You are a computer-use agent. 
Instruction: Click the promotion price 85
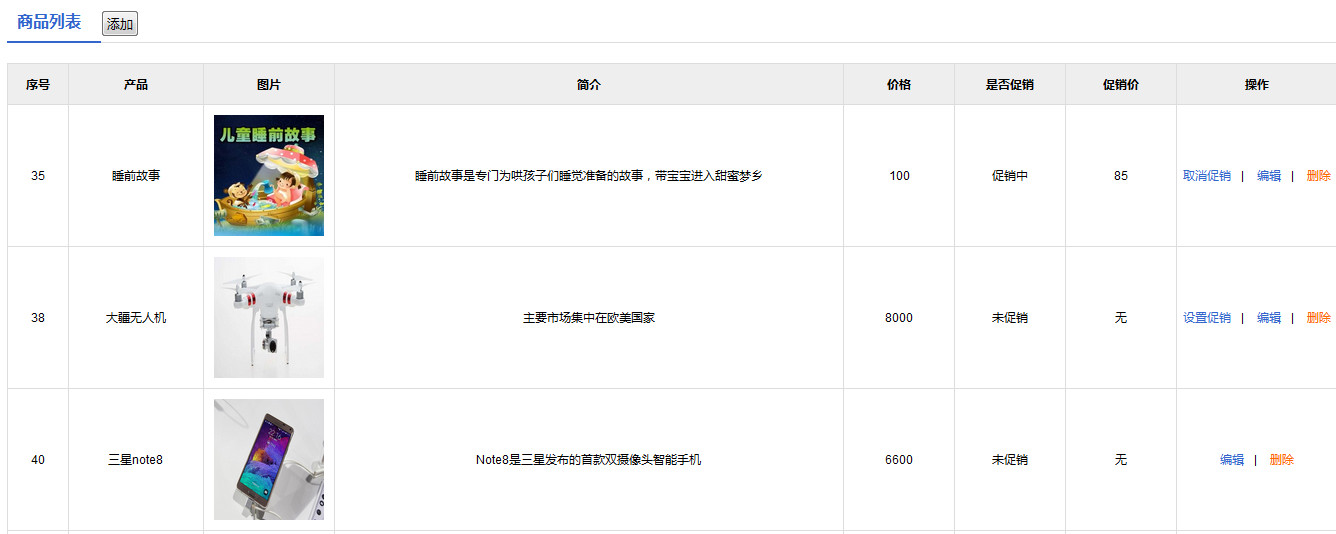tap(1121, 176)
